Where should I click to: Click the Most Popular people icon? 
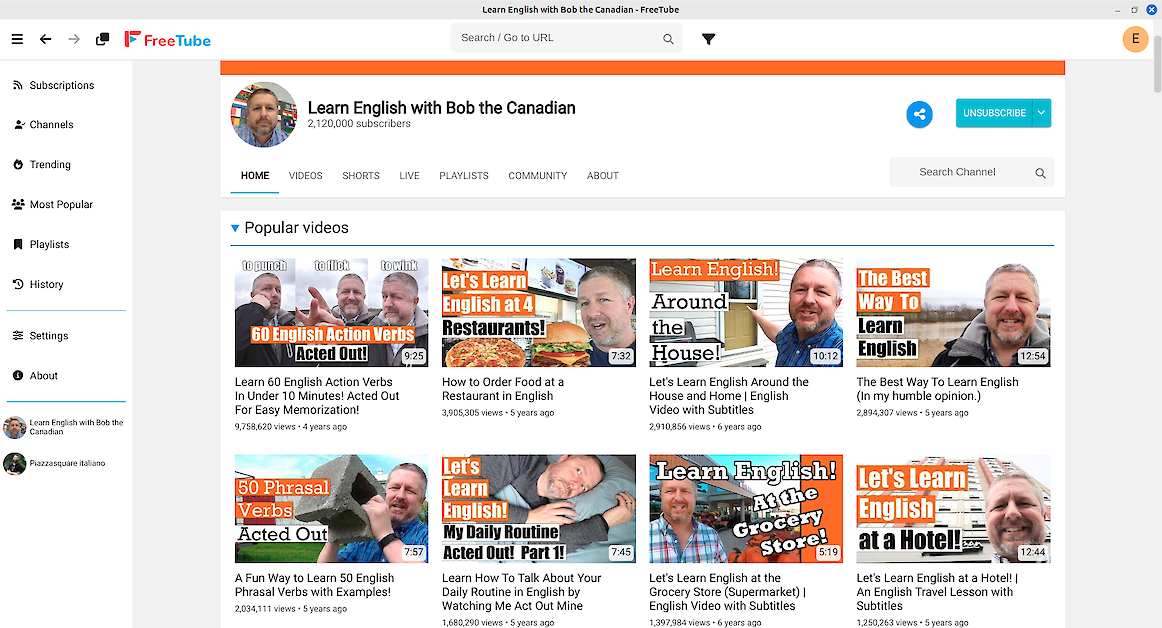[x=19, y=205]
